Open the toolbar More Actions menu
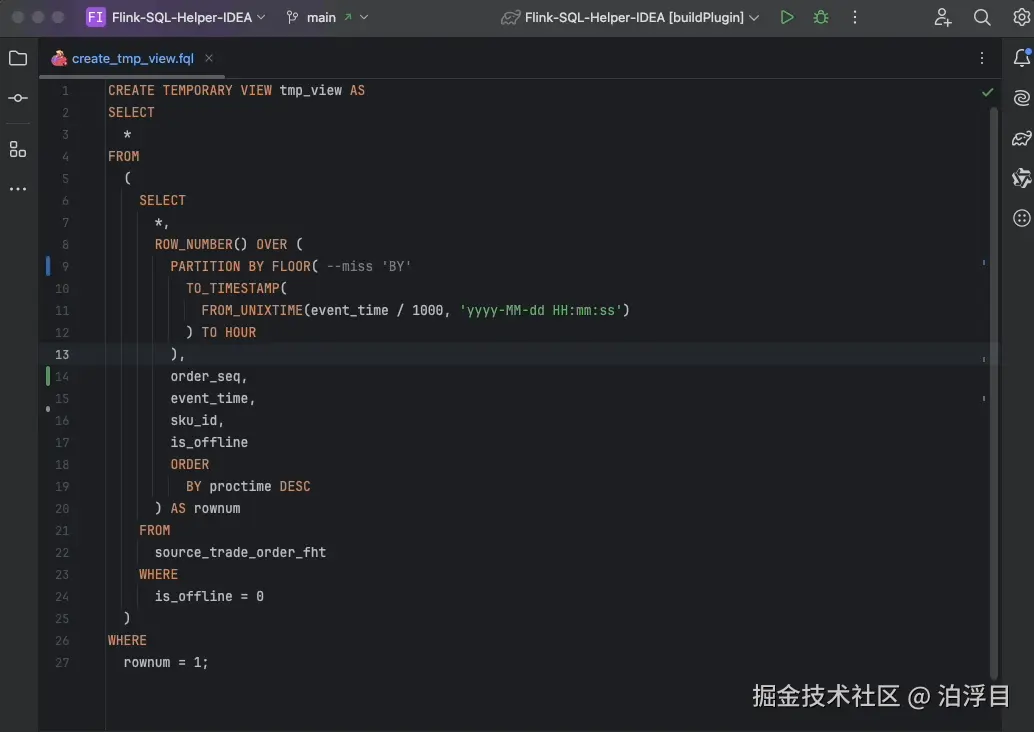This screenshot has width=1034, height=732. pyautogui.click(x=855, y=17)
